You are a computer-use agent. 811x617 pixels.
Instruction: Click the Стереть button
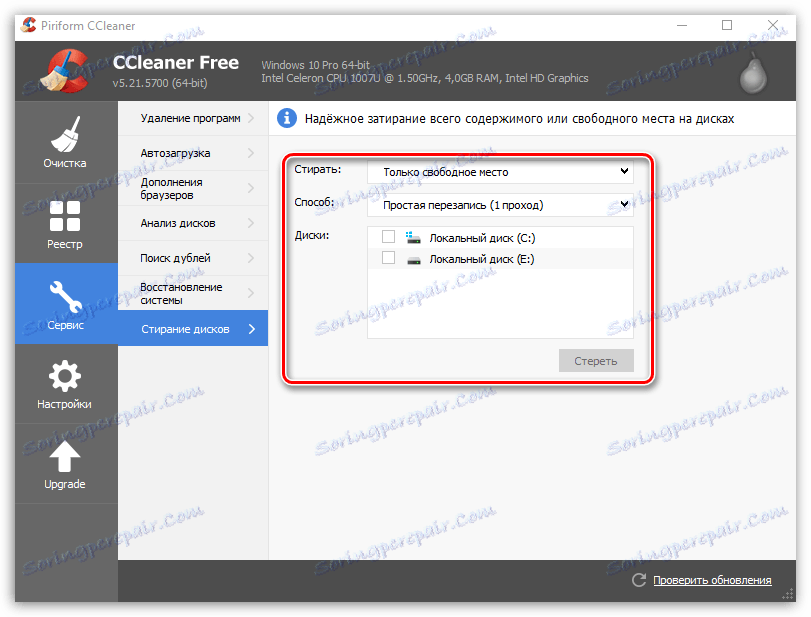tap(596, 360)
